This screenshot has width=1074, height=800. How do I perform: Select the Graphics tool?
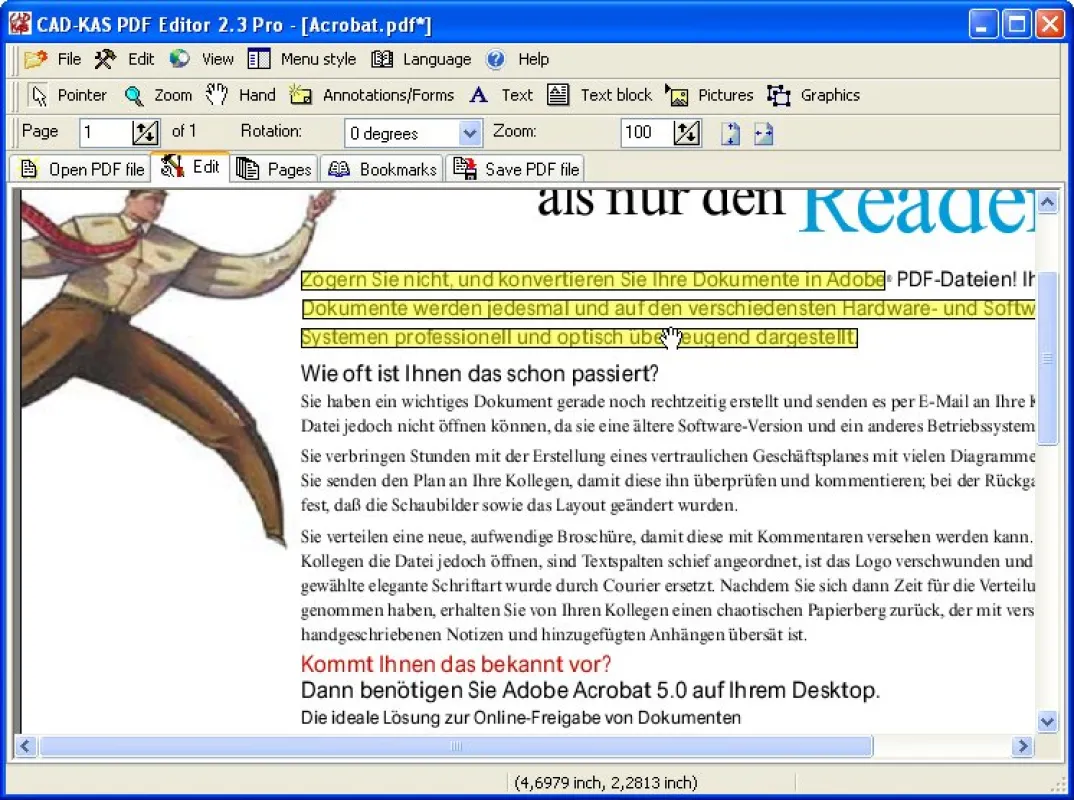(813, 95)
